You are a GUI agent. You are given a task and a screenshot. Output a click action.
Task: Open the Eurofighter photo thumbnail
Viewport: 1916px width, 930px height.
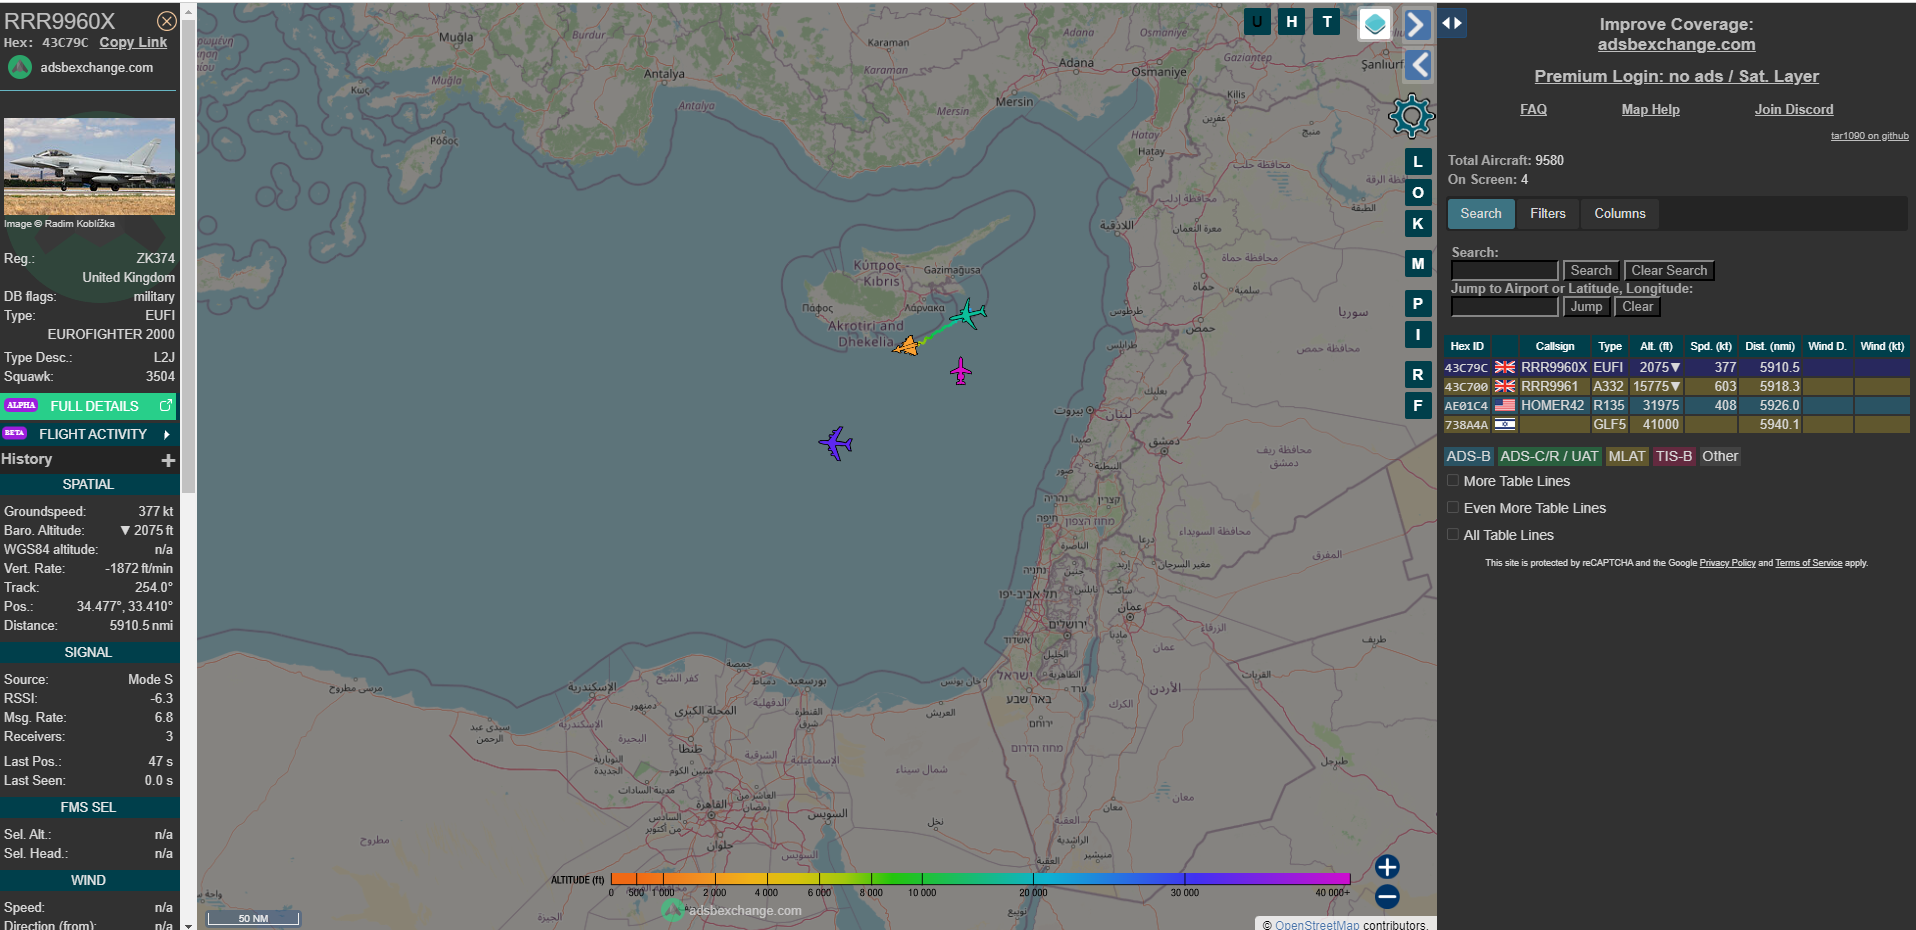point(89,166)
